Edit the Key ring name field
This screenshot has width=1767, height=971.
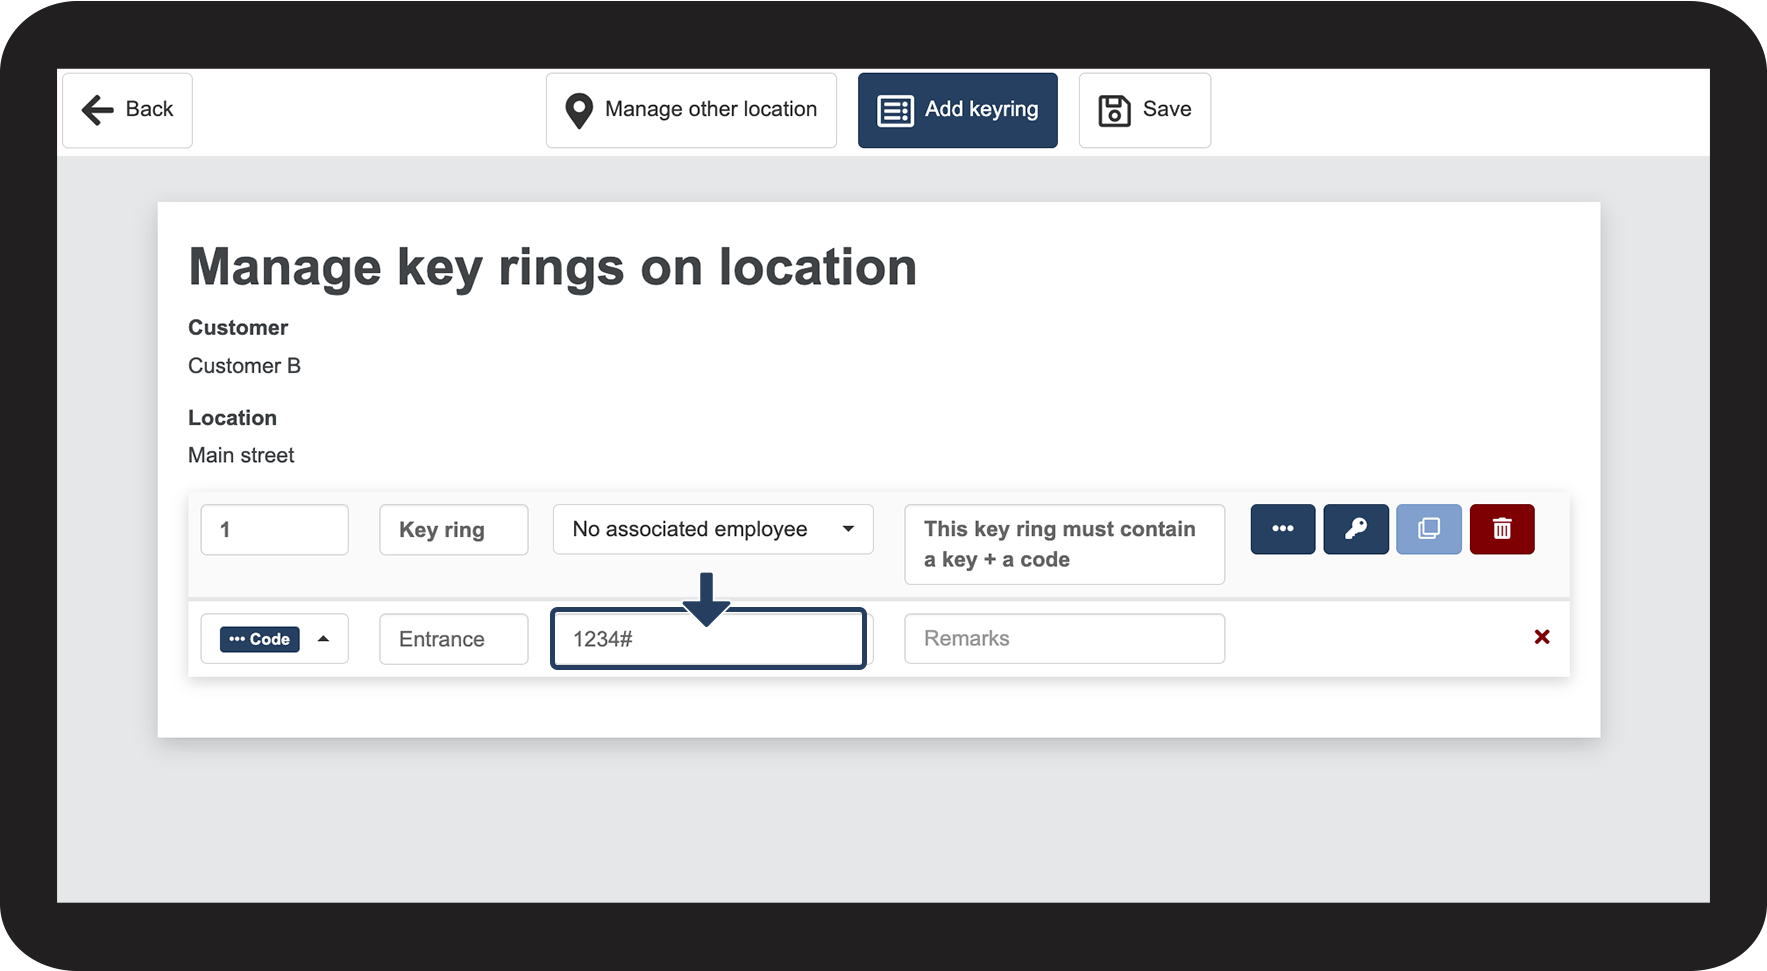(453, 529)
